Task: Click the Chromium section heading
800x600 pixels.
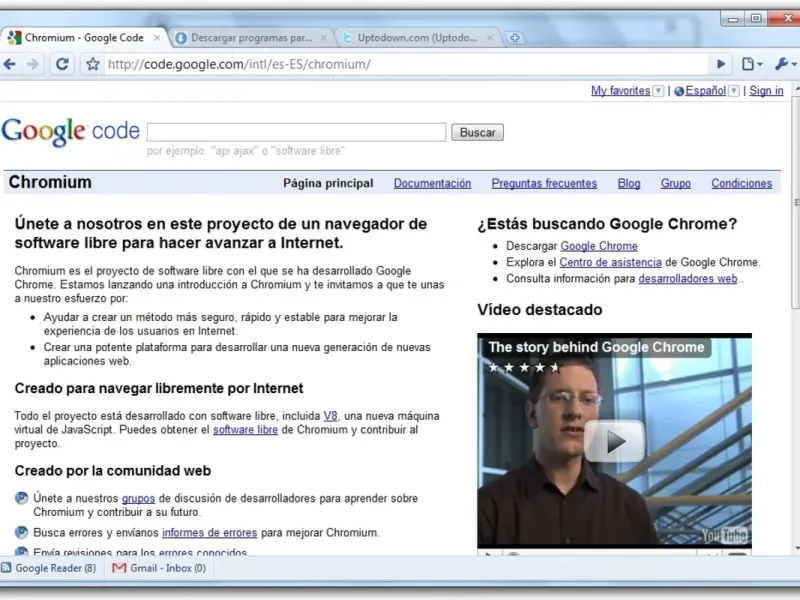Action: pos(50,183)
